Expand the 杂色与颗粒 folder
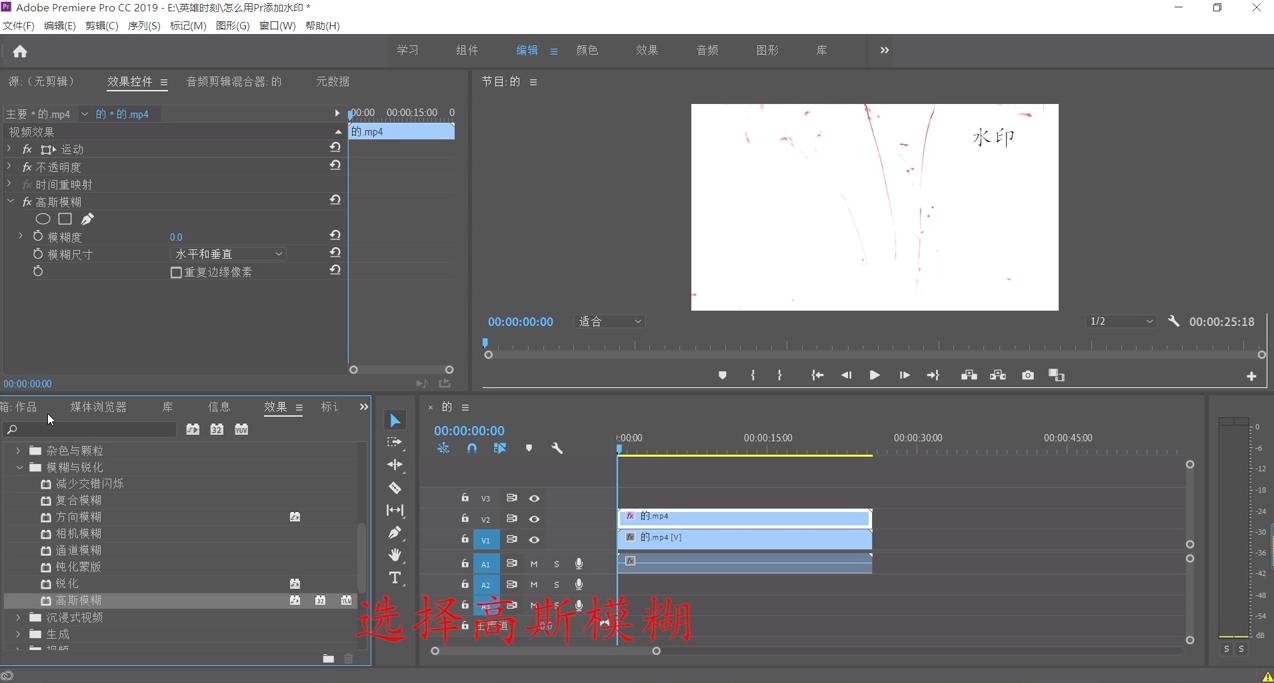The image size is (1274, 683). [18, 451]
